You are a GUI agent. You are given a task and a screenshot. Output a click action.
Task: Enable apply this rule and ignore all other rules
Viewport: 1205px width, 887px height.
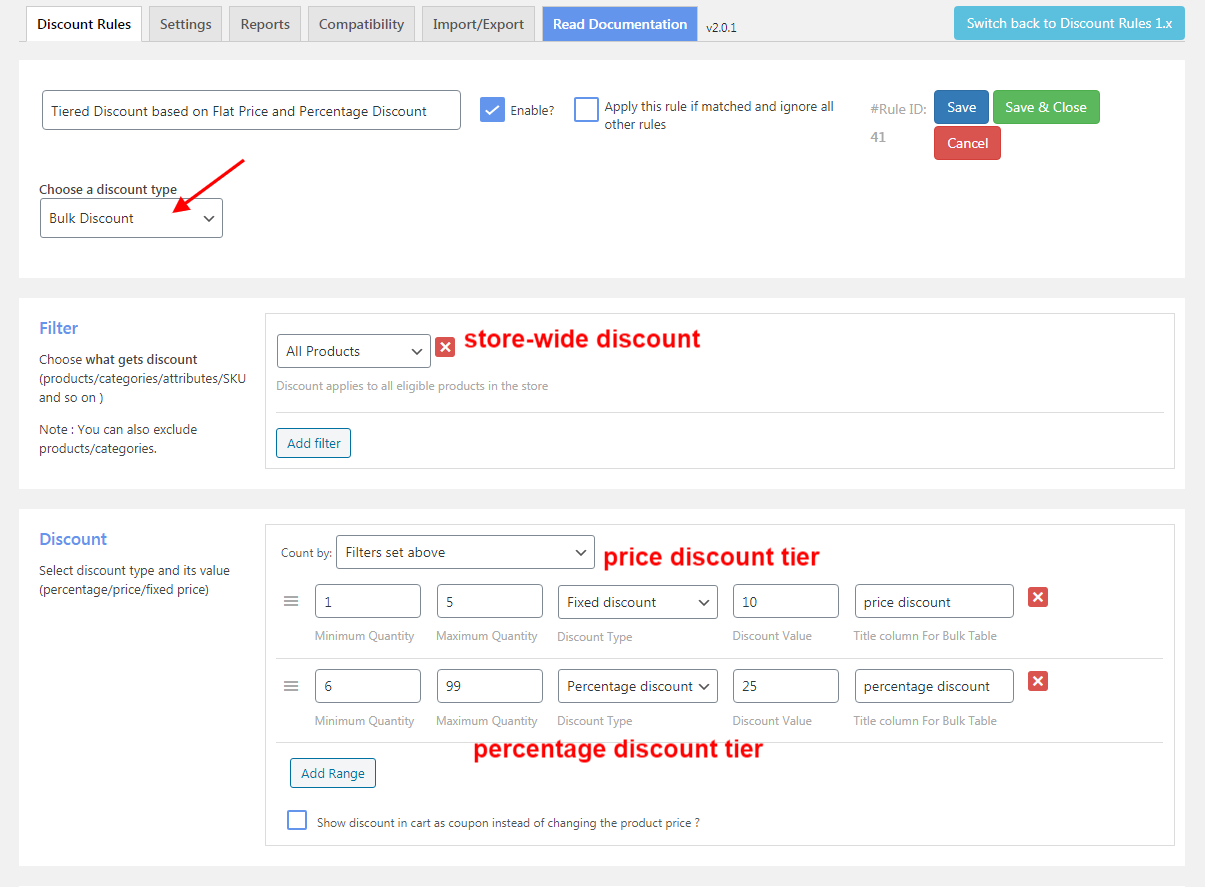coord(586,109)
